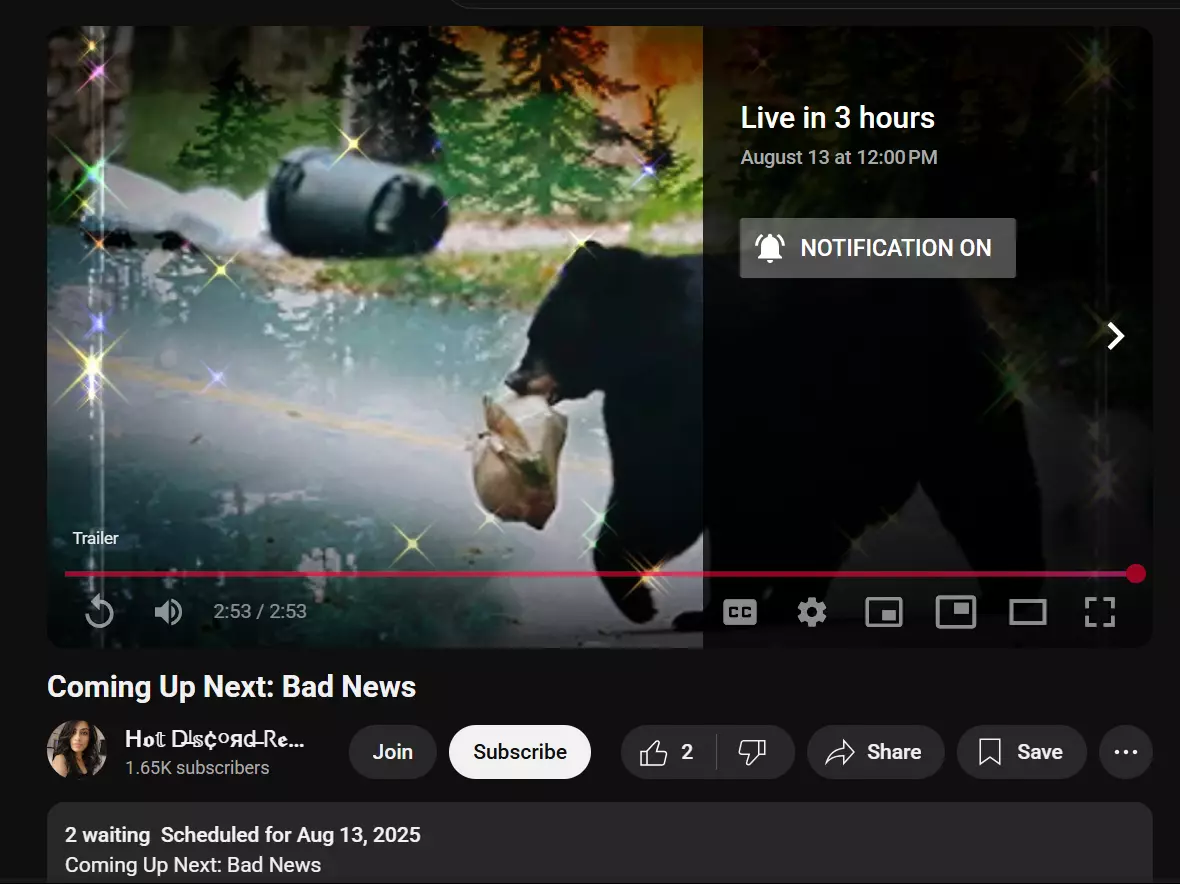Viewport: 1180px width, 884px height.
Task: Toggle closed captions CC button
Action: point(740,612)
